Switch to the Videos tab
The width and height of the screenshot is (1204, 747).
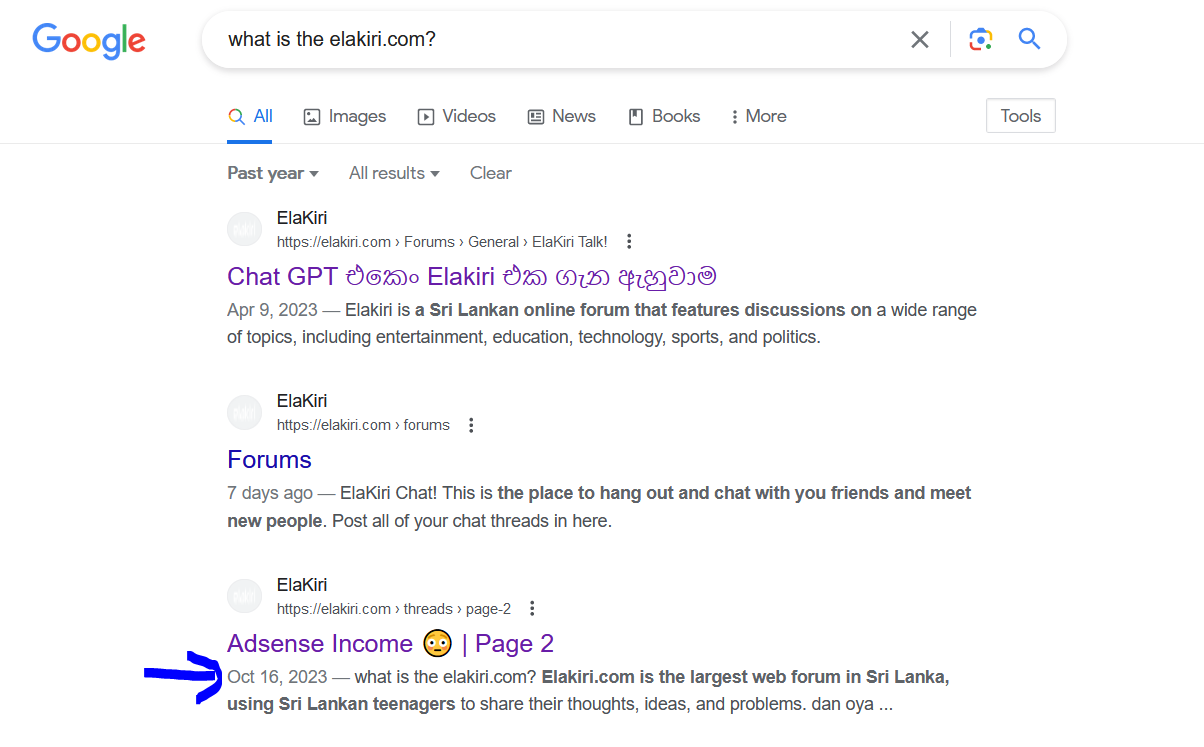[457, 116]
